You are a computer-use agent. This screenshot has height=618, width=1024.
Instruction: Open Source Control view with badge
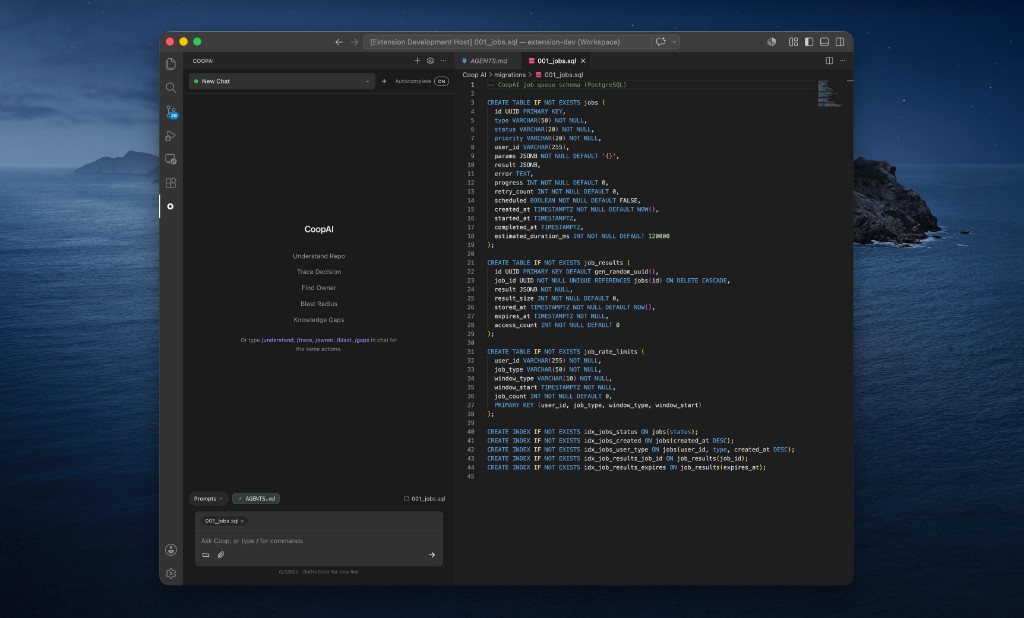171,112
